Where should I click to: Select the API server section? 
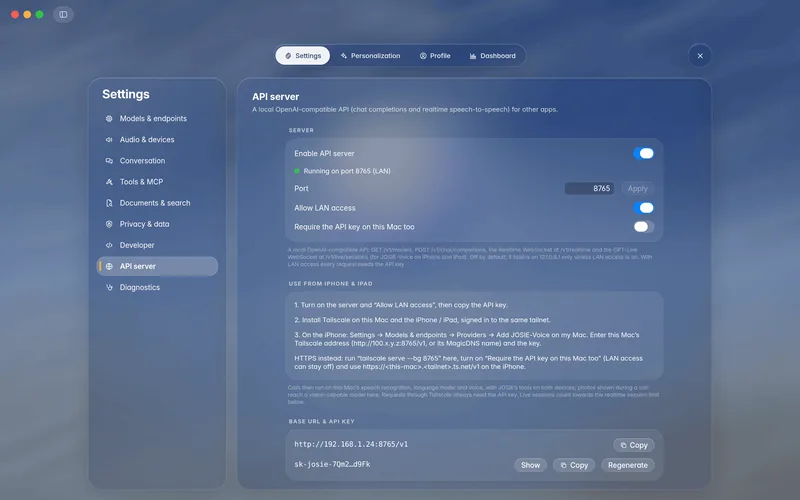[157, 266]
